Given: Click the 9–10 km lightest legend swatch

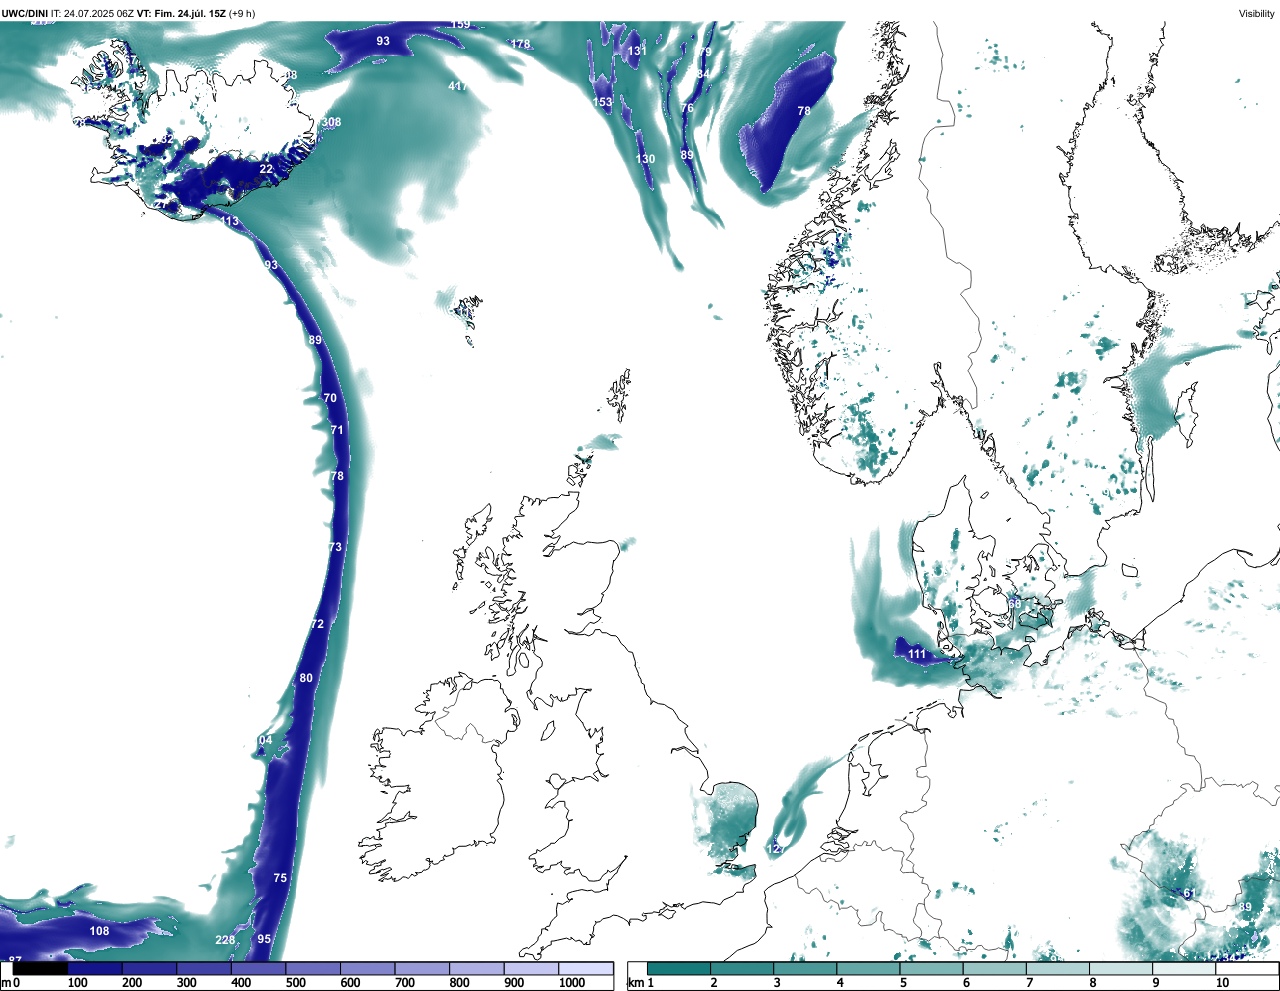Looking at the screenshot, I should (x=1185, y=968).
